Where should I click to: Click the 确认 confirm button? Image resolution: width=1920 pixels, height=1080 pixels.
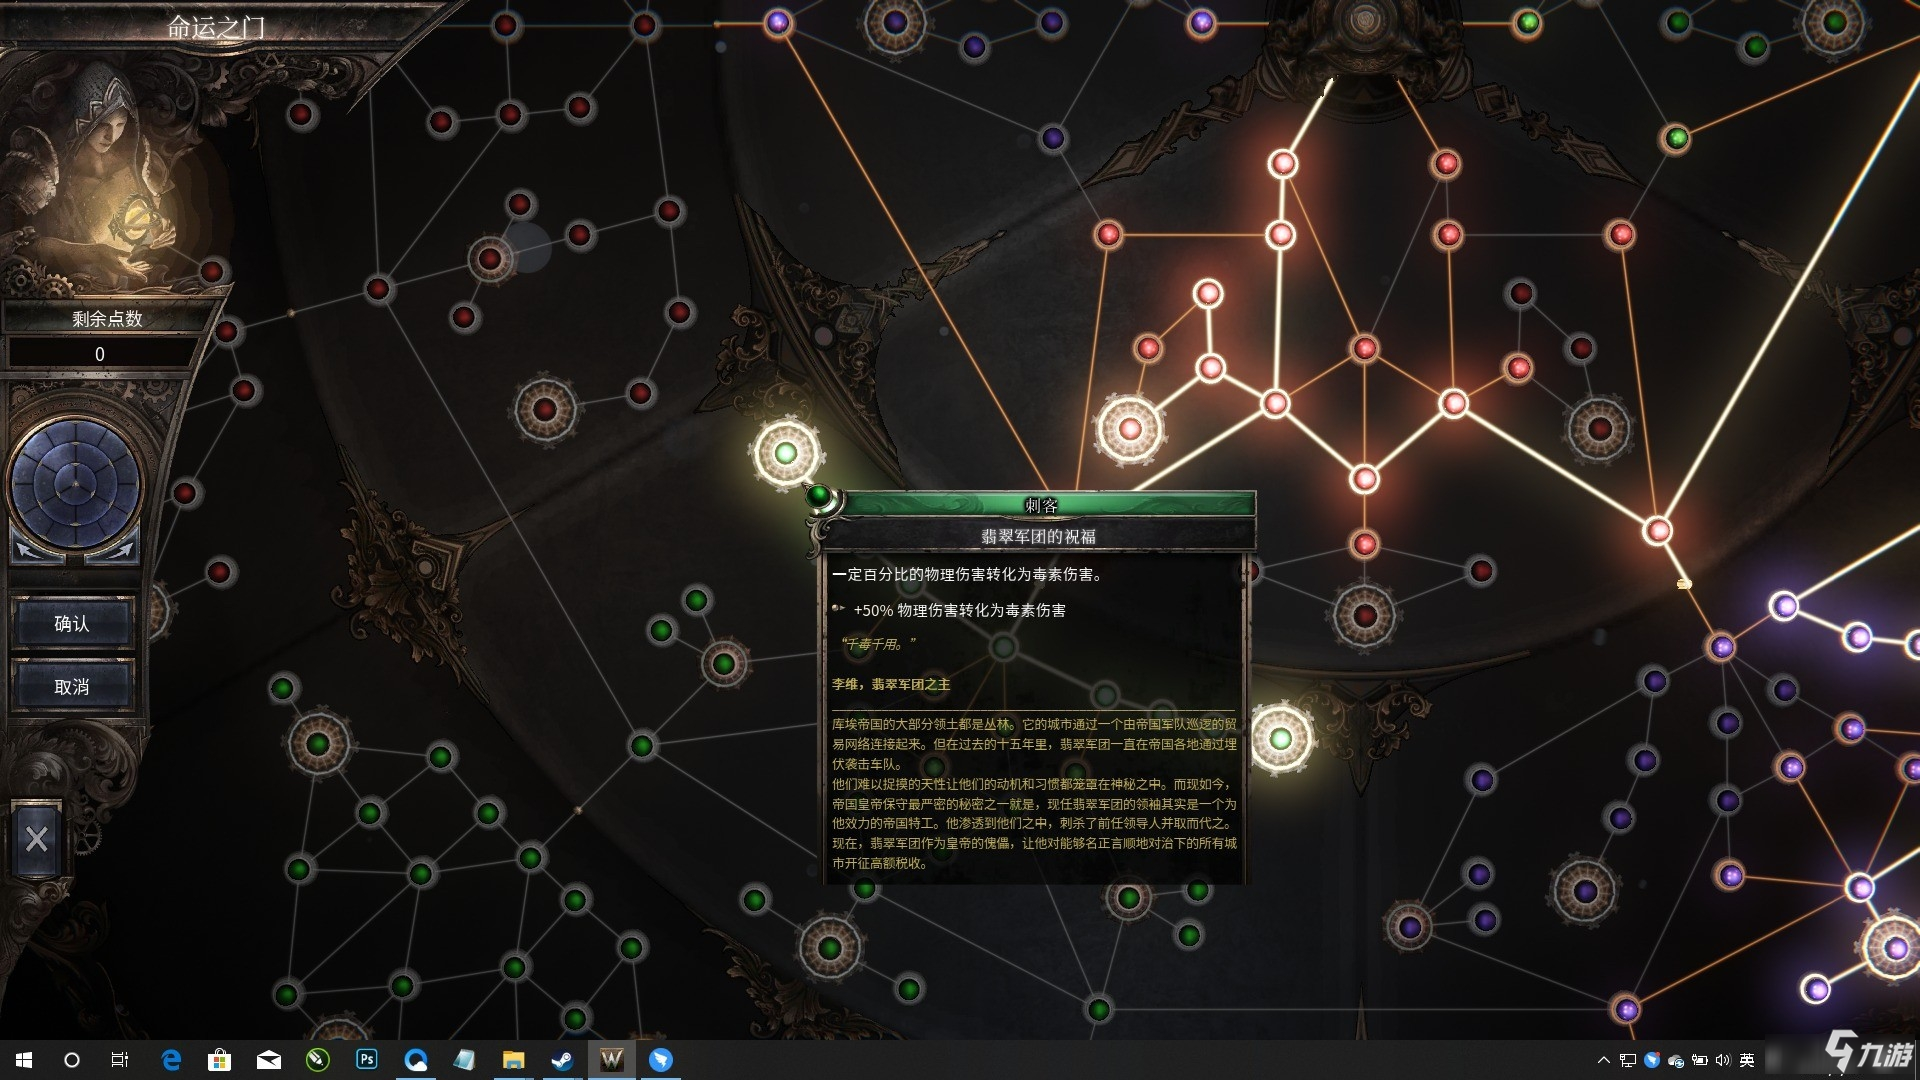pos(72,623)
